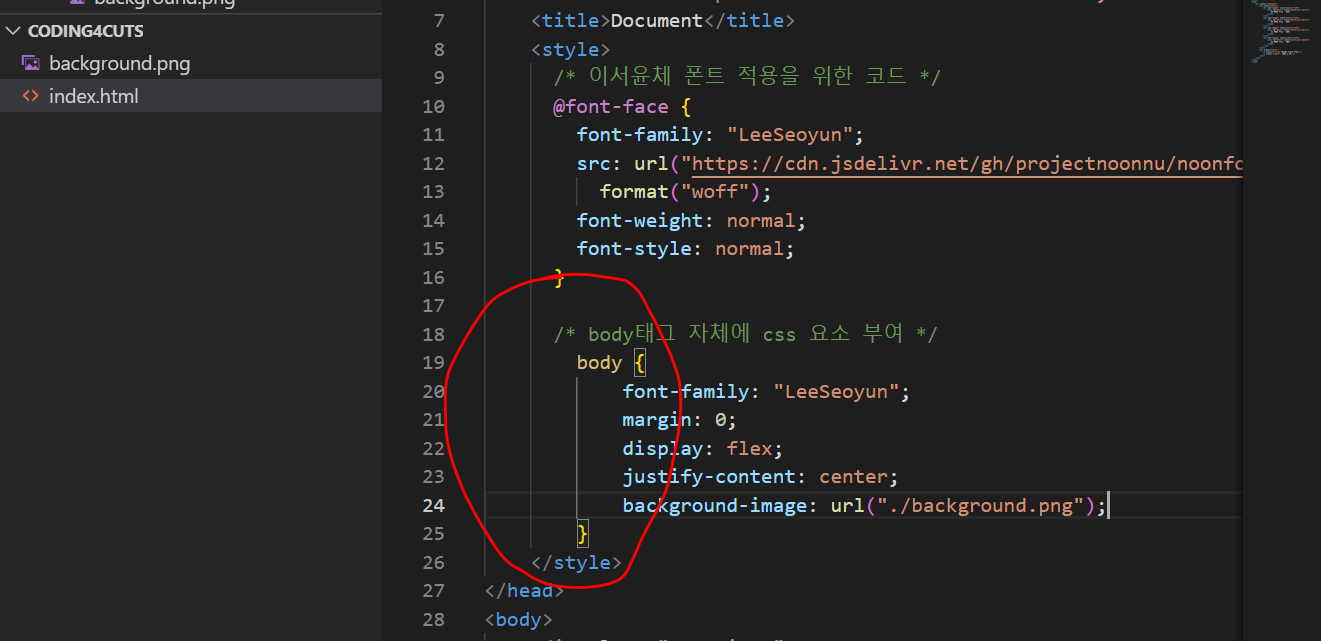
Task: Select the CODING4CUTS folder header label
Action: point(85,31)
